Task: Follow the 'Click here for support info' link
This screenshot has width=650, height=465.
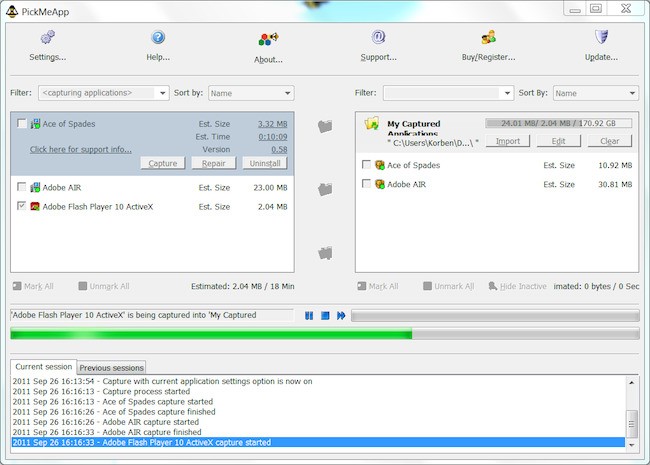Action: [81, 150]
